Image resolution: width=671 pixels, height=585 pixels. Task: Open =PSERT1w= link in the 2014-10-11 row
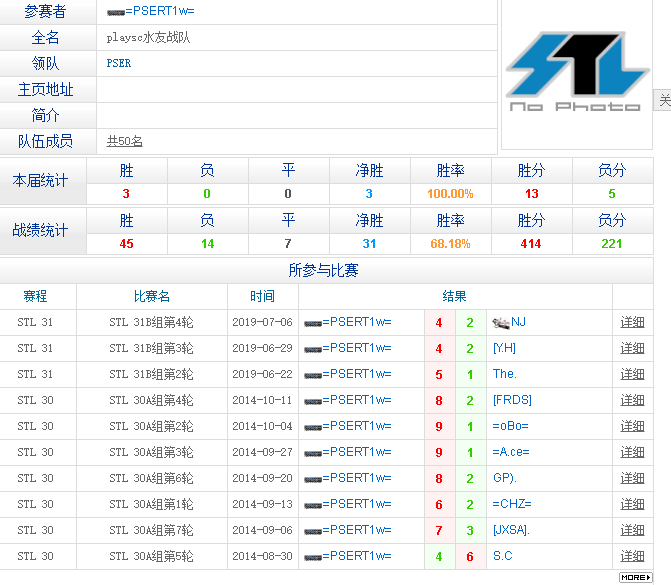coord(357,400)
